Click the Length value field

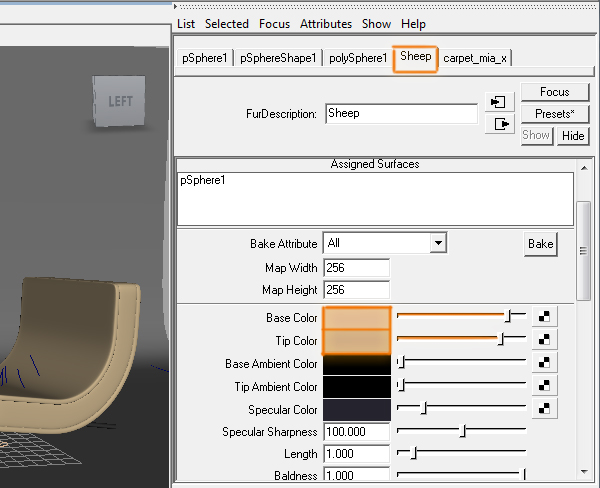(357, 454)
